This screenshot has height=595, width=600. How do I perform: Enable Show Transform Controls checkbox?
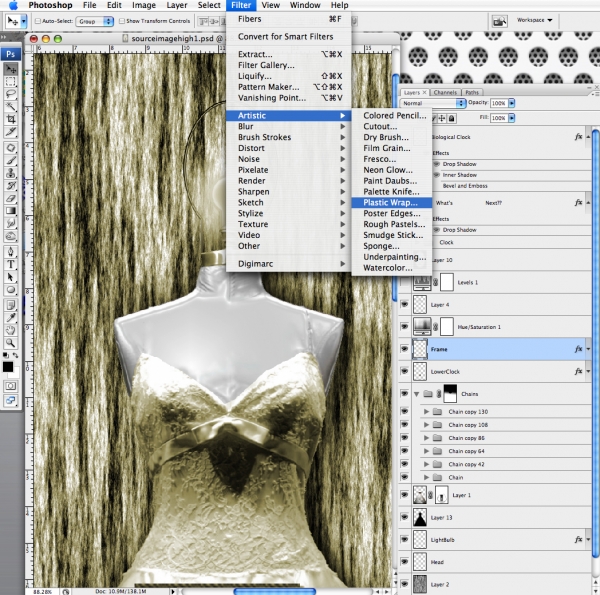[x=122, y=21]
